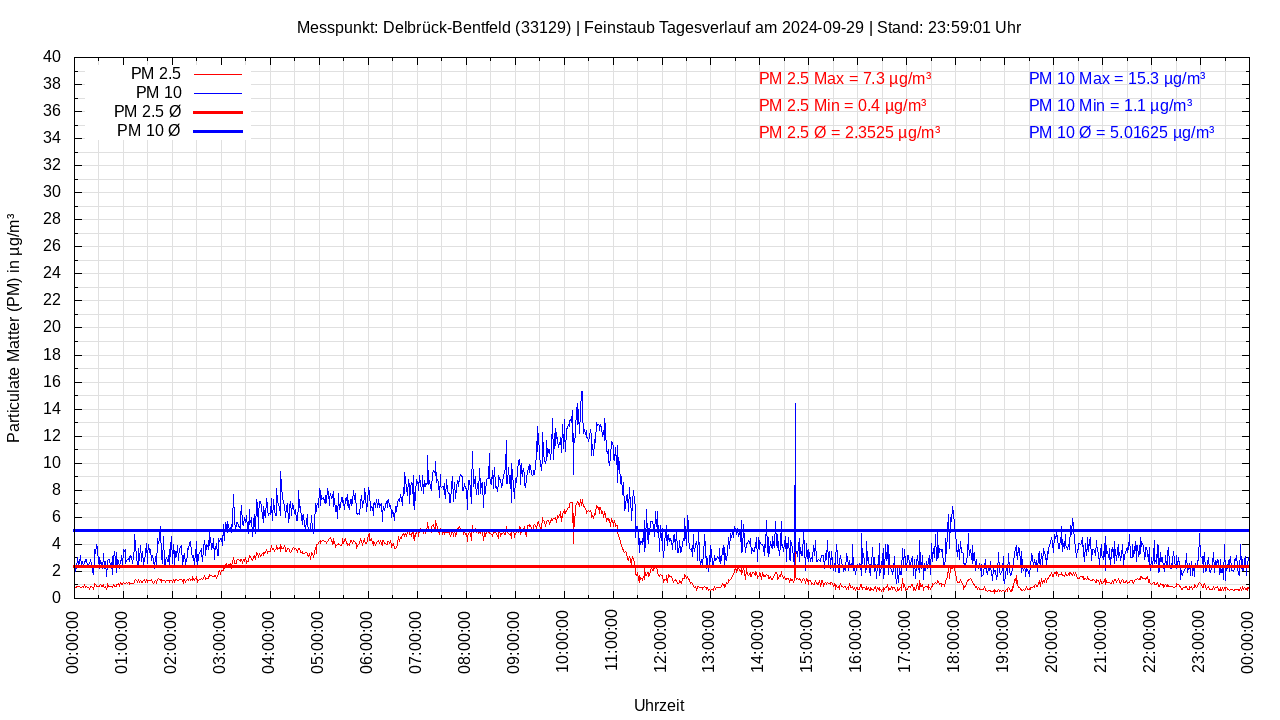
Task: Click the PM 2.5 legend label
Action: pos(155,74)
